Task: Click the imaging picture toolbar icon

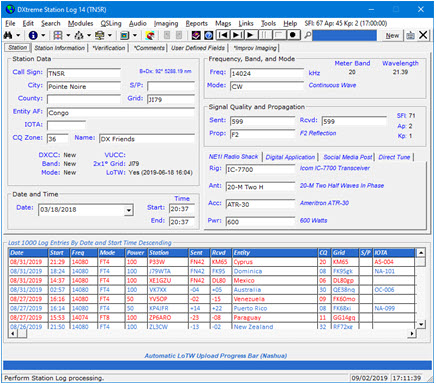Action: pyautogui.click(x=125, y=35)
